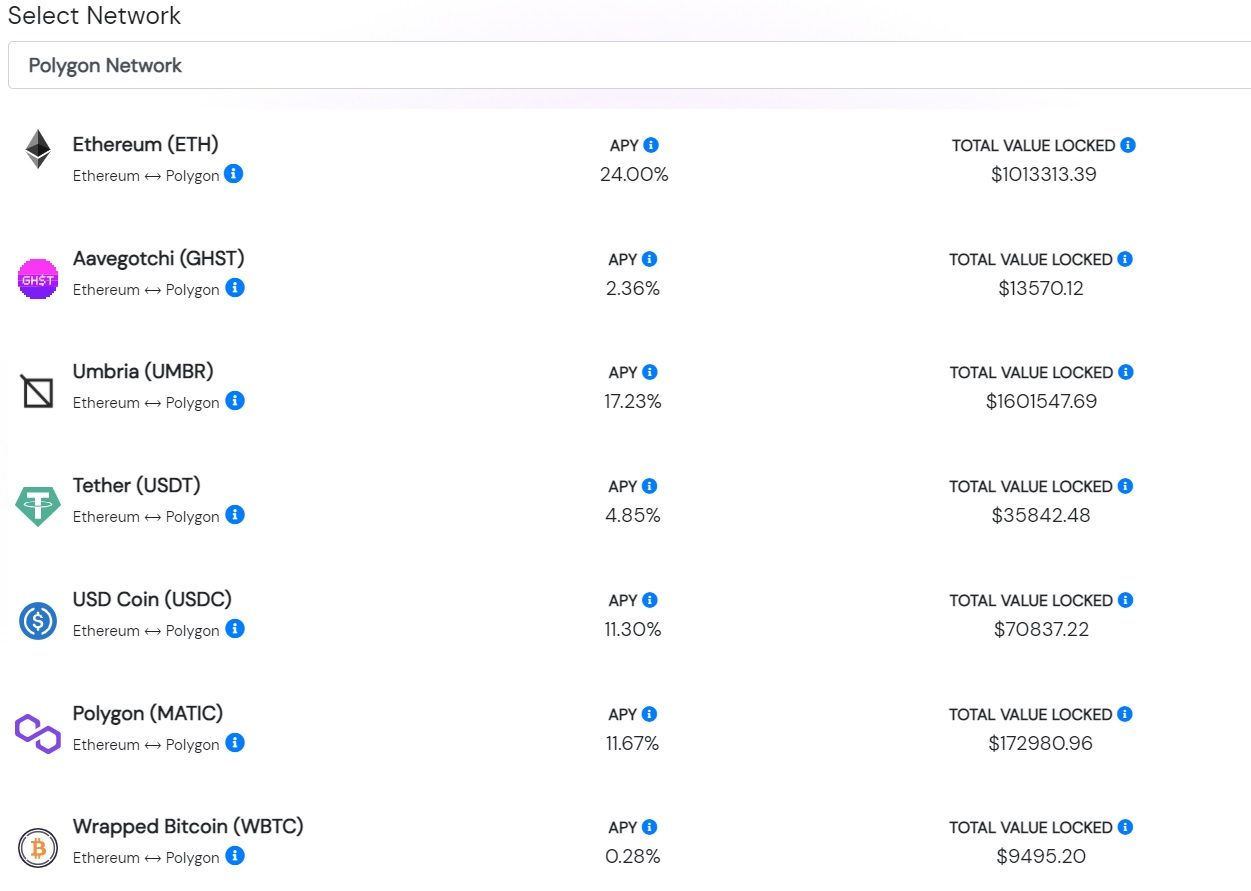Click Total Value Locked info icon, WBTC row

tap(1125, 827)
